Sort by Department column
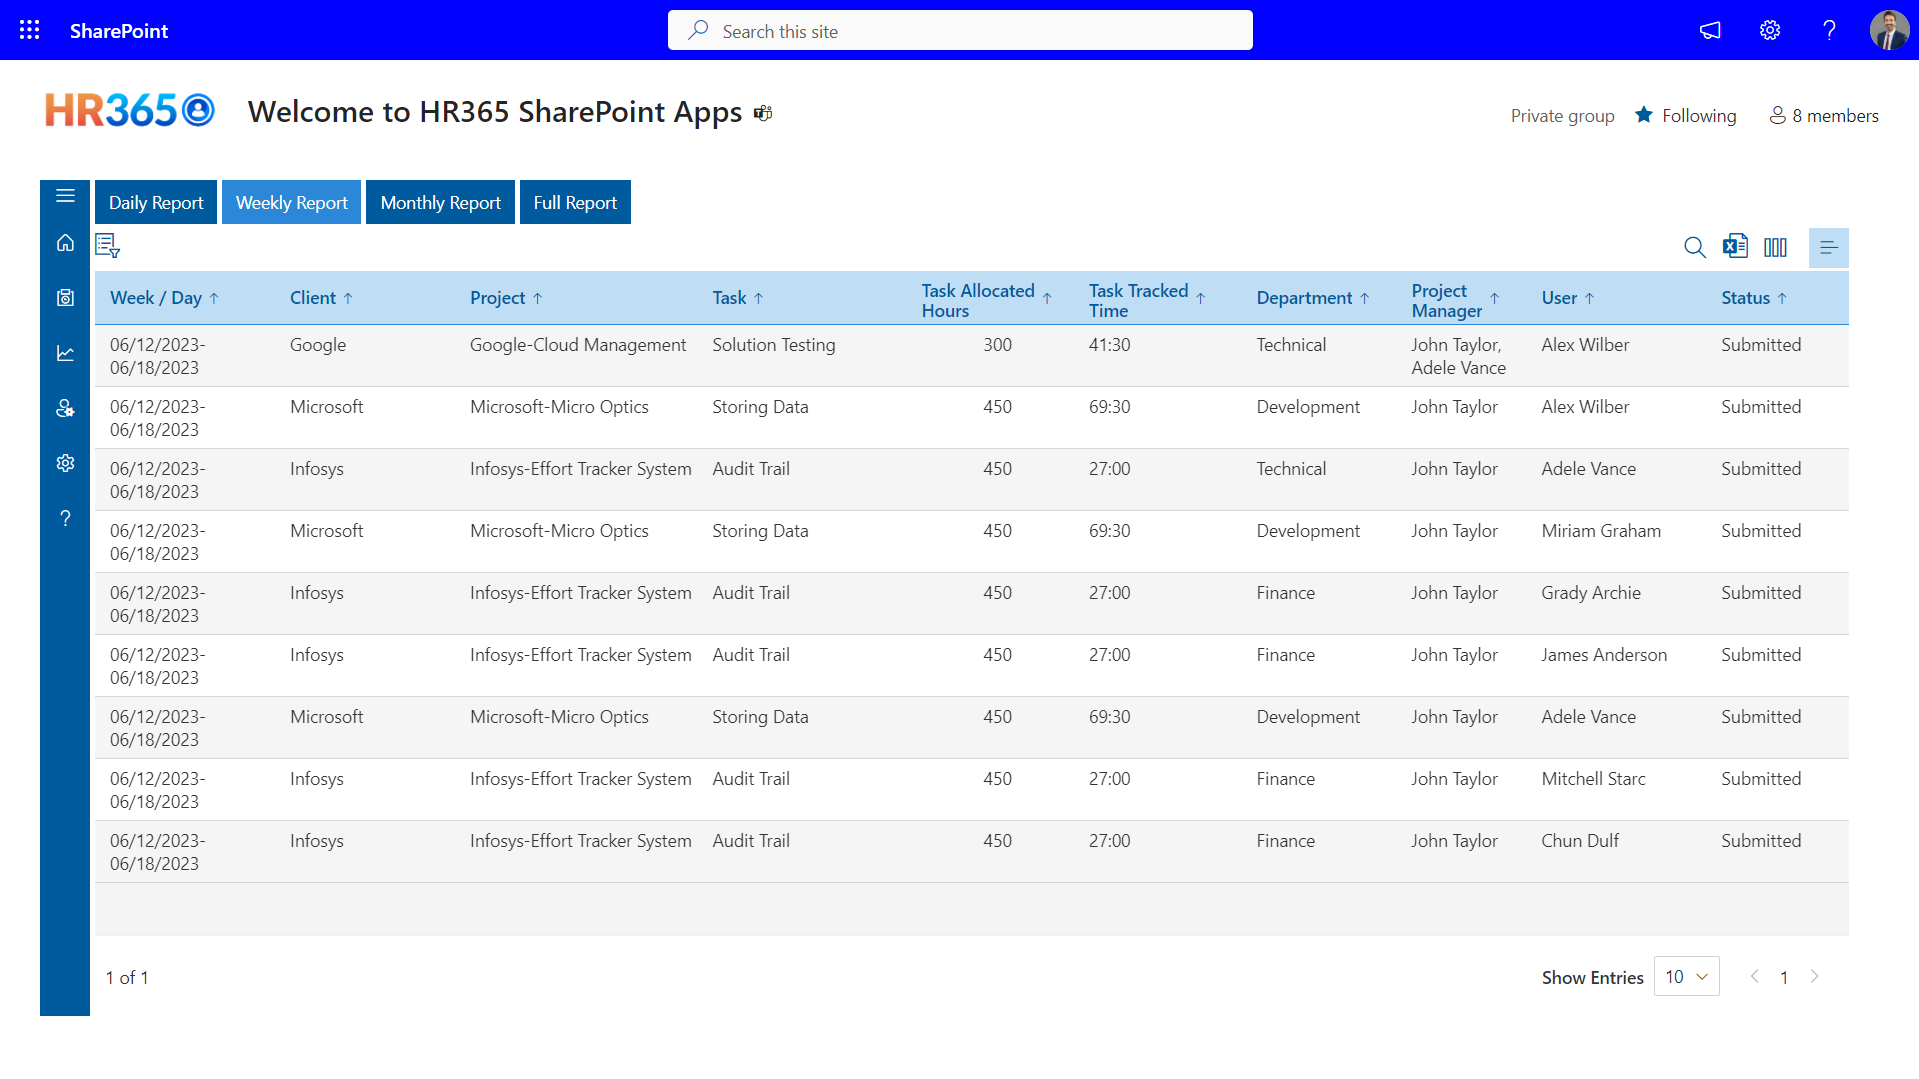Image resolution: width=1919 pixels, height=1079 pixels. [1313, 298]
